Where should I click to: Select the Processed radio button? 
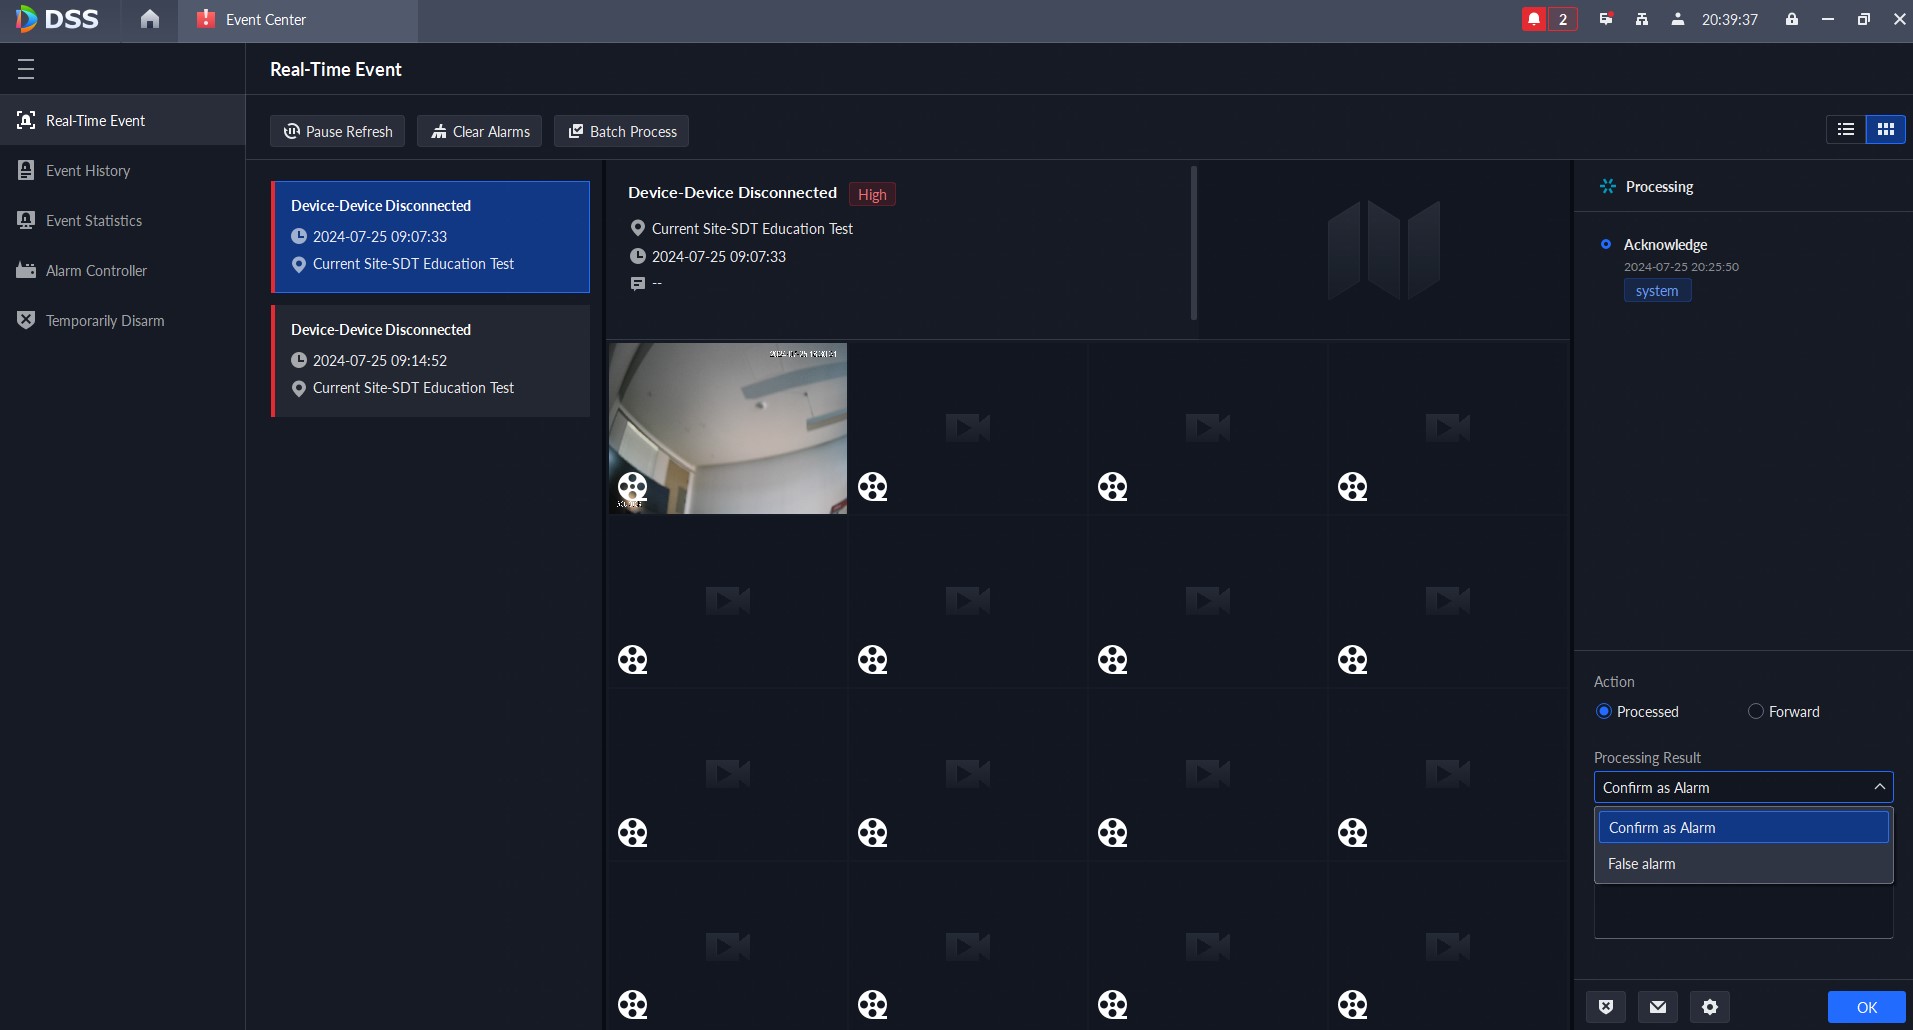pos(1604,711)
